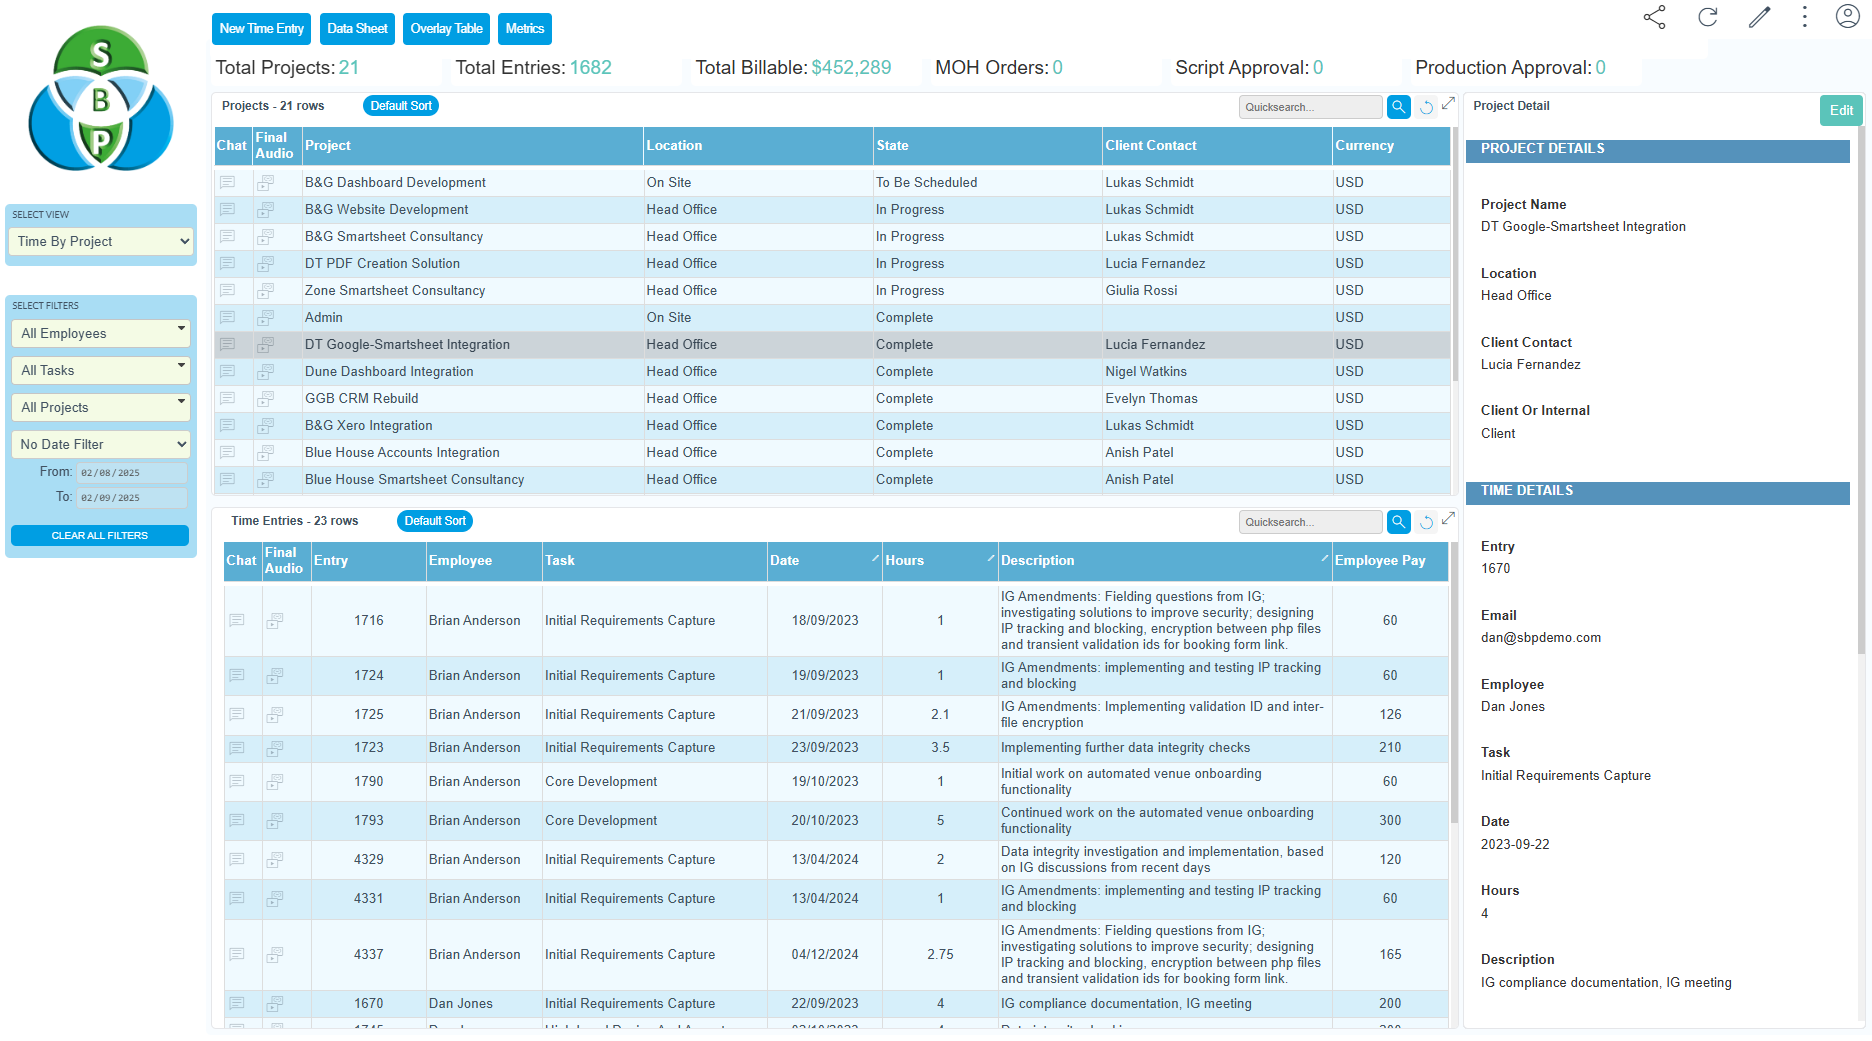Click the New Time Entry button
1872x1041 pixels.
coord(261,28)
